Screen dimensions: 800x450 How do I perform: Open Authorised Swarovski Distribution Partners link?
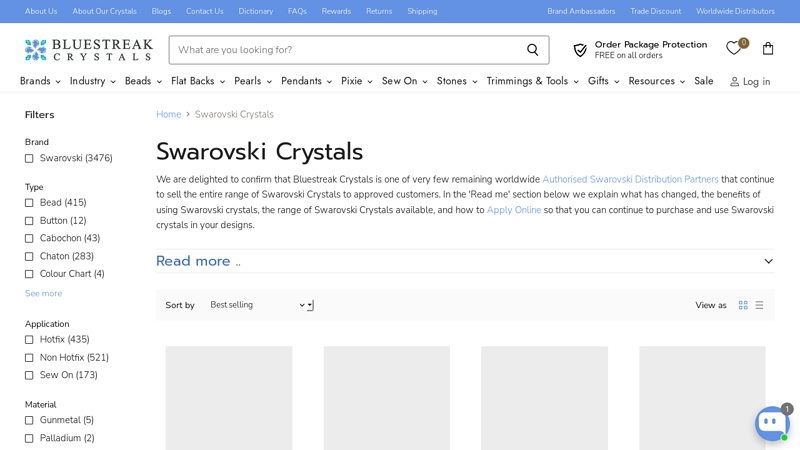(x=630, y=180)
